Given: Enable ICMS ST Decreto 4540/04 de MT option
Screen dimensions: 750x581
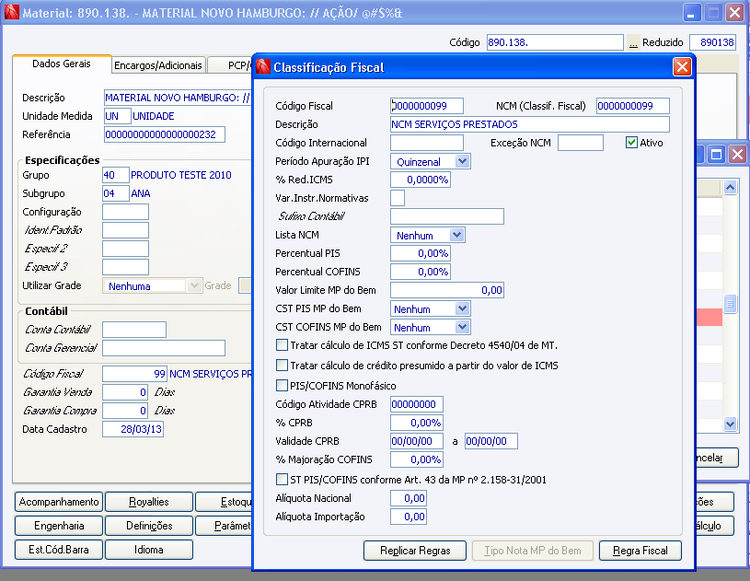Looking at the screenshot, I should pos(282,345).
